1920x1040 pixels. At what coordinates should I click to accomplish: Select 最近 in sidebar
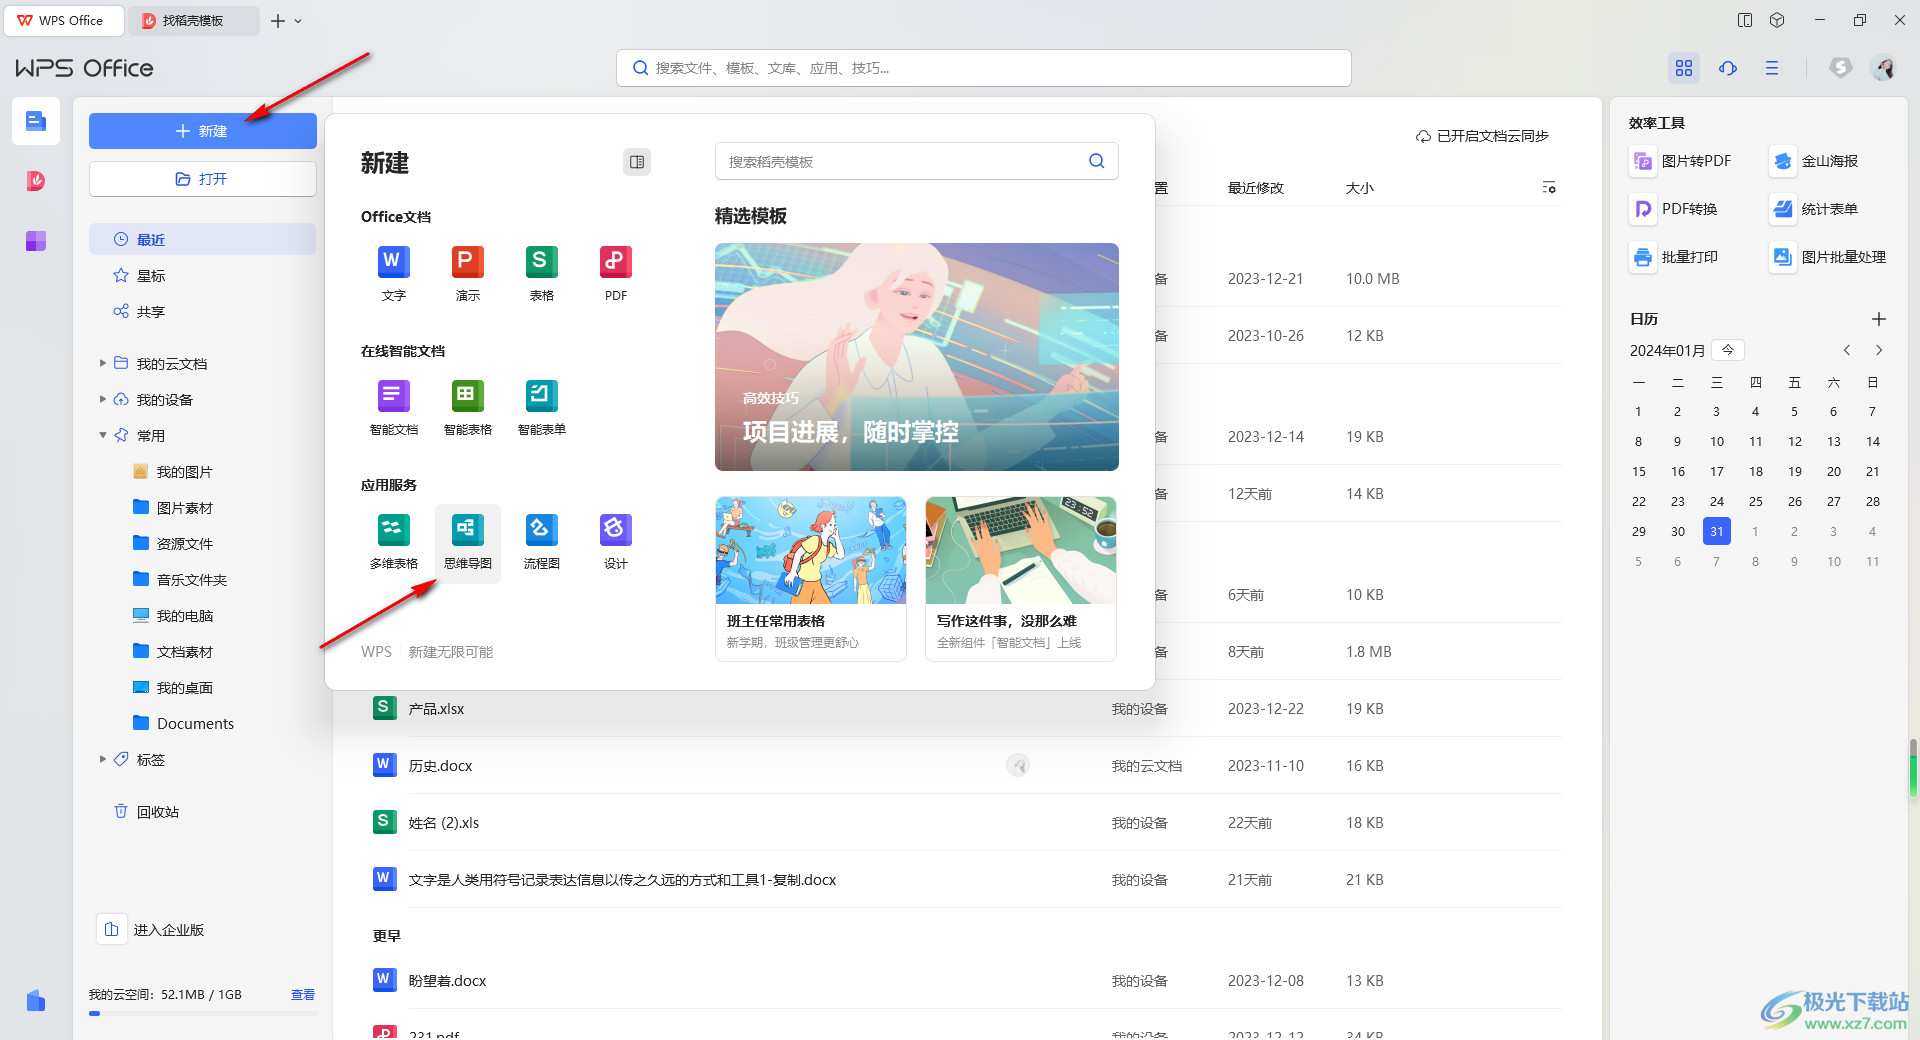[x=202, y=239]
